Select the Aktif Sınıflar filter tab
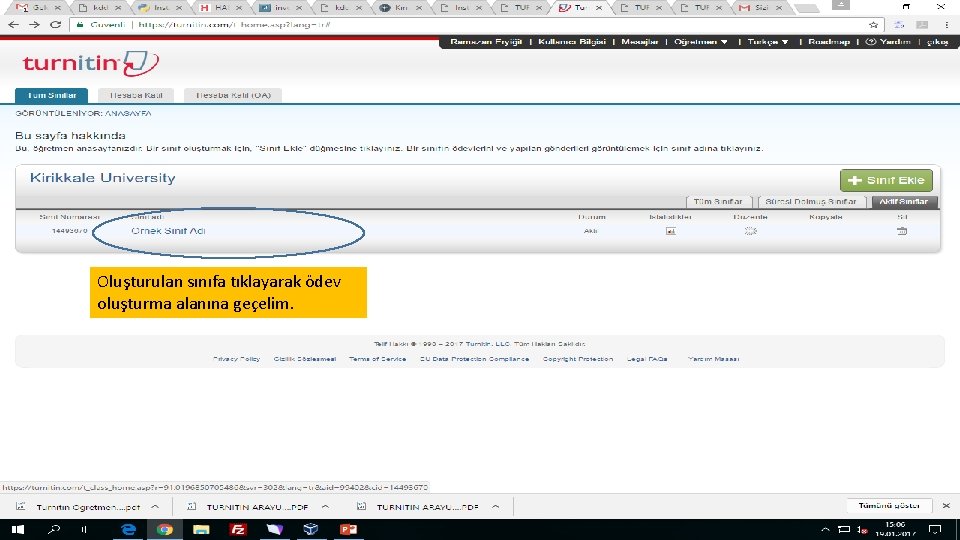The image size is (960, 540). 904,201
